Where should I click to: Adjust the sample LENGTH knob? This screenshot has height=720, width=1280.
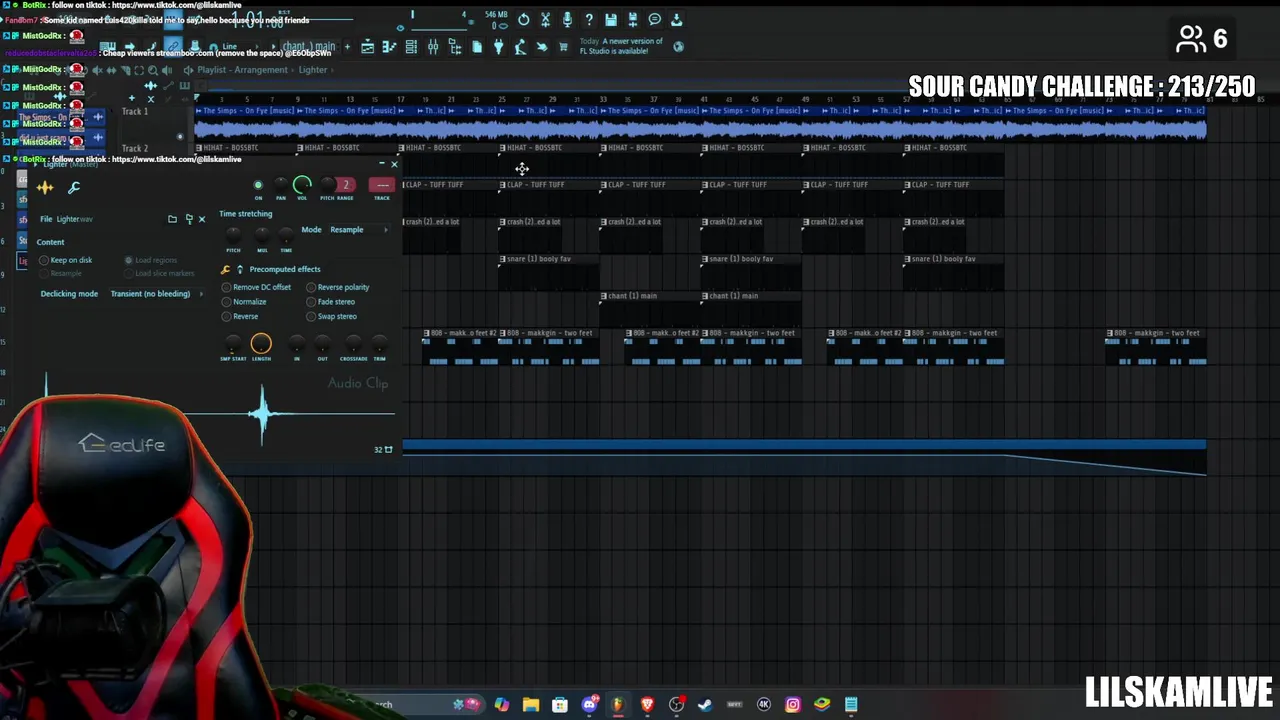coord(261,344)
